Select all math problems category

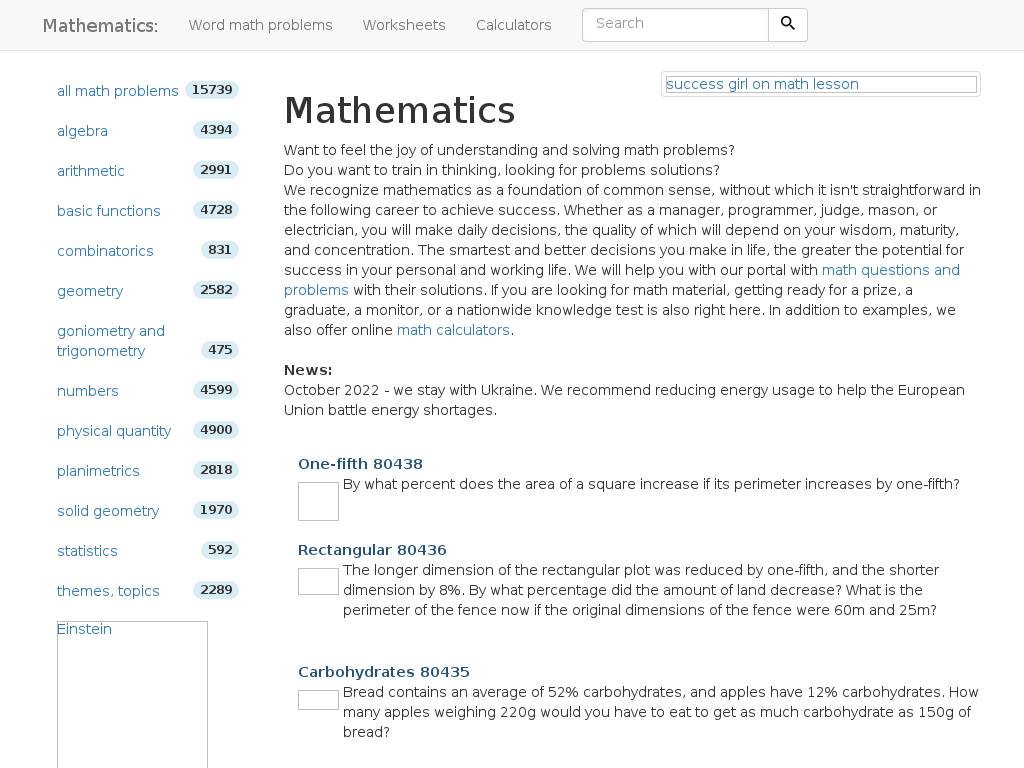tap(117, 91)
